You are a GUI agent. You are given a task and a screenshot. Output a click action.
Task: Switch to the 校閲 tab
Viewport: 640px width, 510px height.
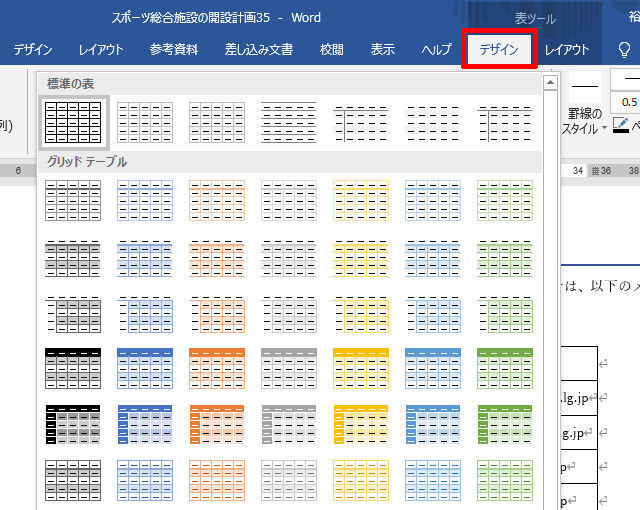[x=331, y=50]
